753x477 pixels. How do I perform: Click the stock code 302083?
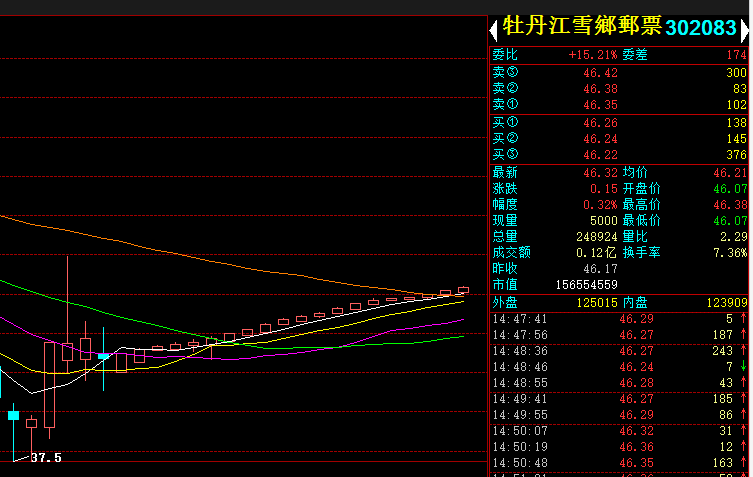point(701,28)
